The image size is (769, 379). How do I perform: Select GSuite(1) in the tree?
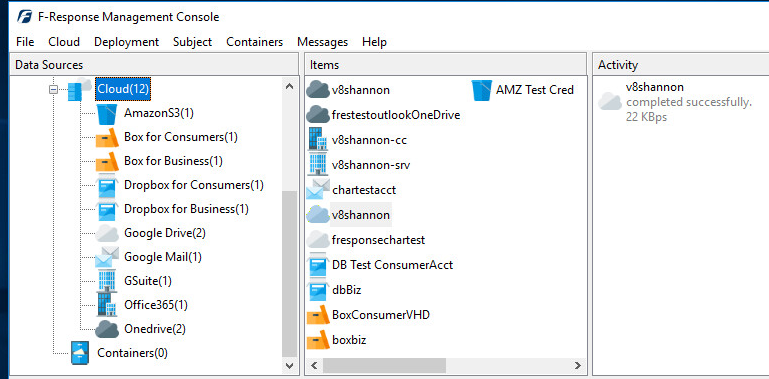[x=148, y=281]
